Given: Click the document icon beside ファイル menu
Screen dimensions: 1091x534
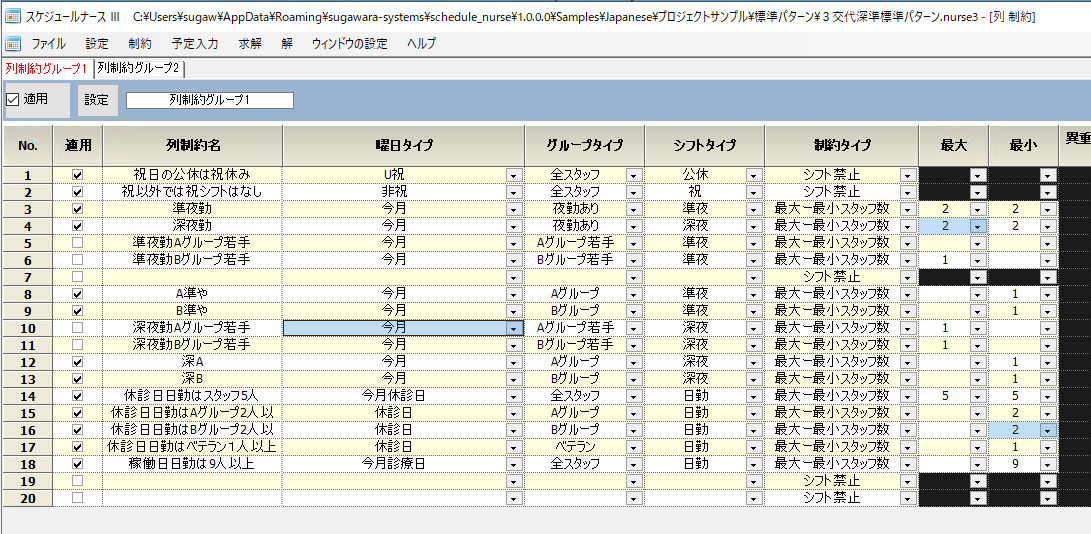Looking at the screenshot, I should [13, 44].
